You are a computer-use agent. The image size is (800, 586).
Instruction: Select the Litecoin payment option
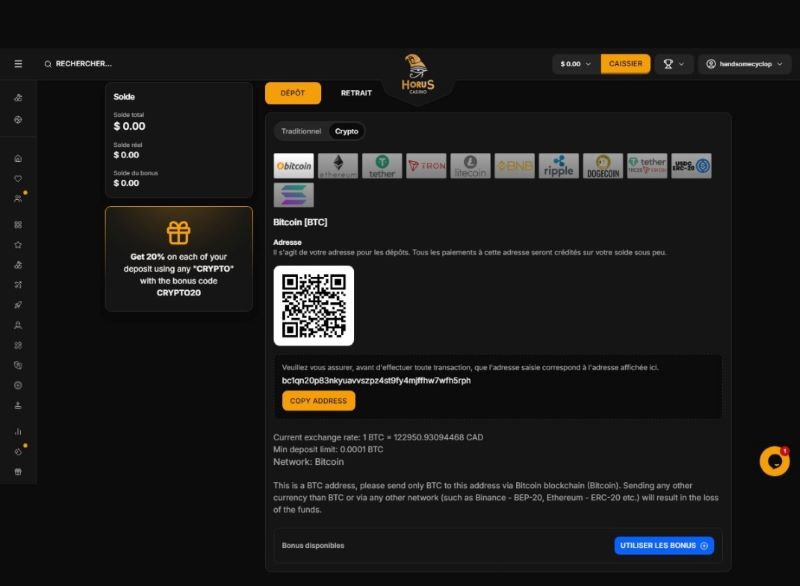tap(470, 166)
